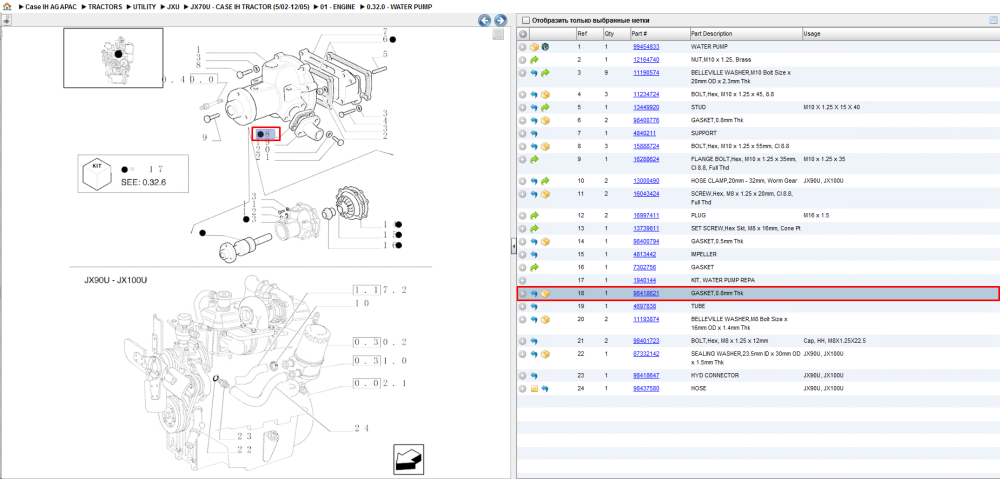Open TRACTORS breadcrumb level

click(105, 6)
